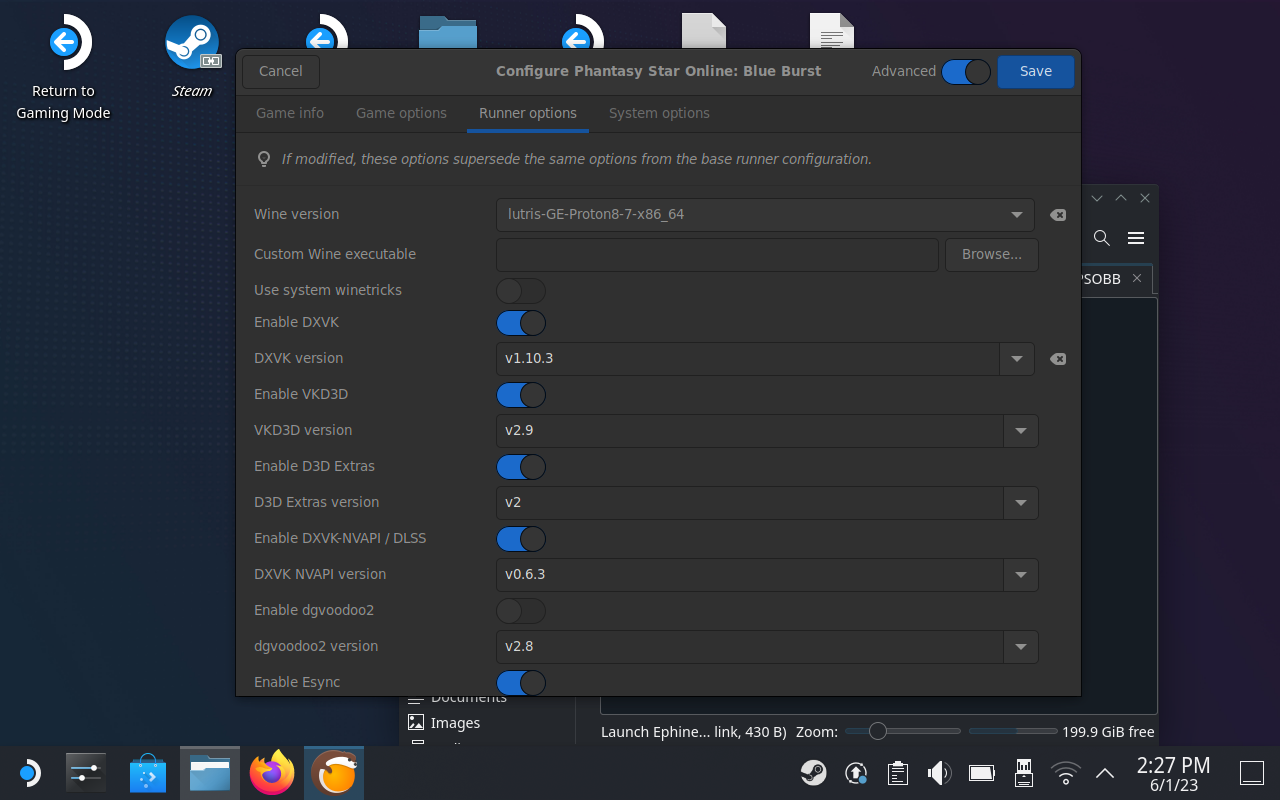Viewport: 1280px width, 800px height.
Task: Clear the Wine version override
Action: (1057, 215)
